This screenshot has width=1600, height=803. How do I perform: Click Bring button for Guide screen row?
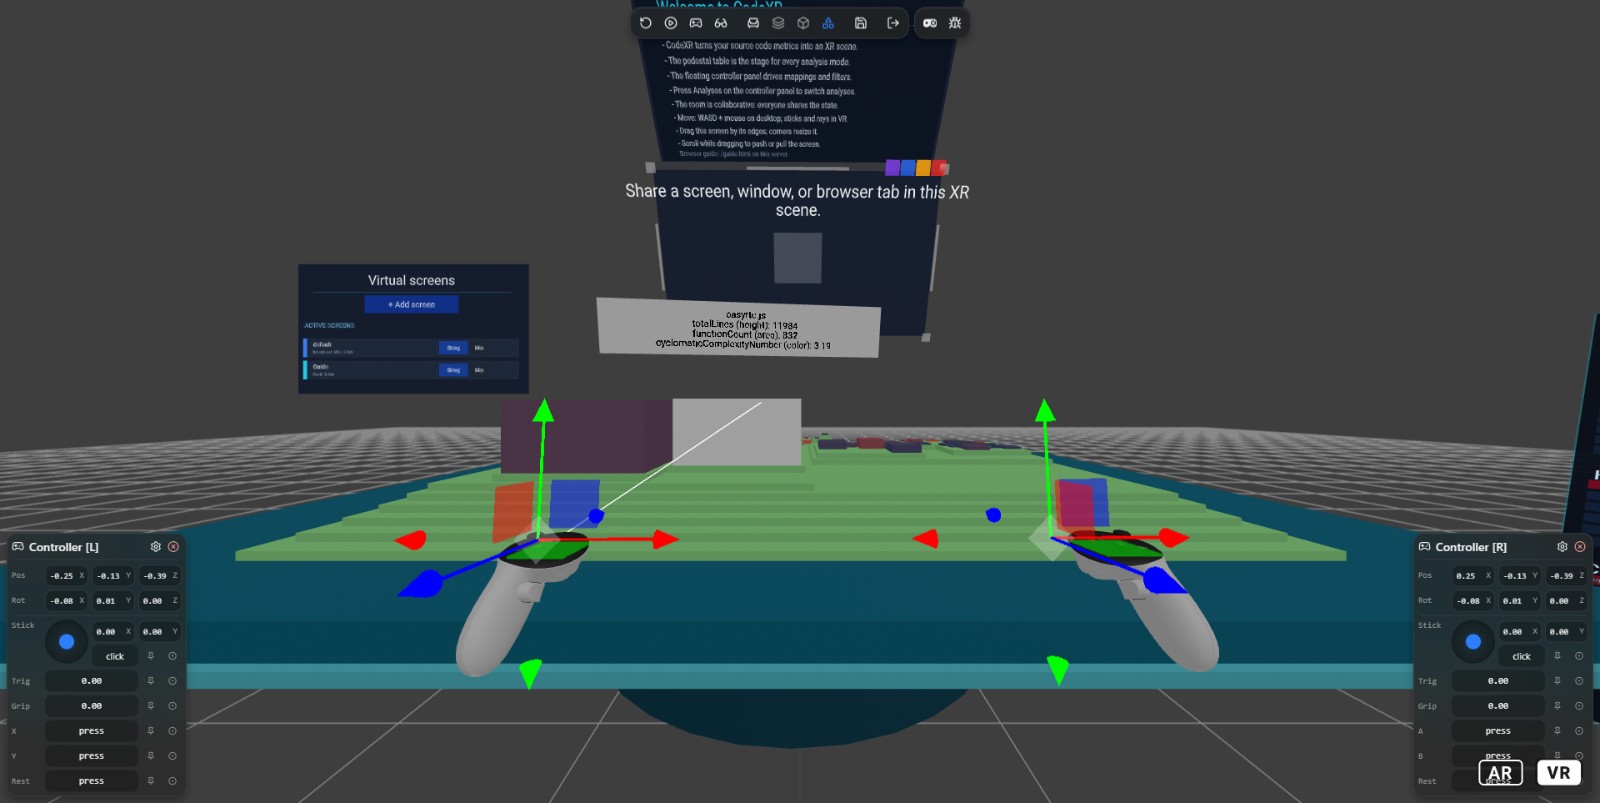[453, 370]
